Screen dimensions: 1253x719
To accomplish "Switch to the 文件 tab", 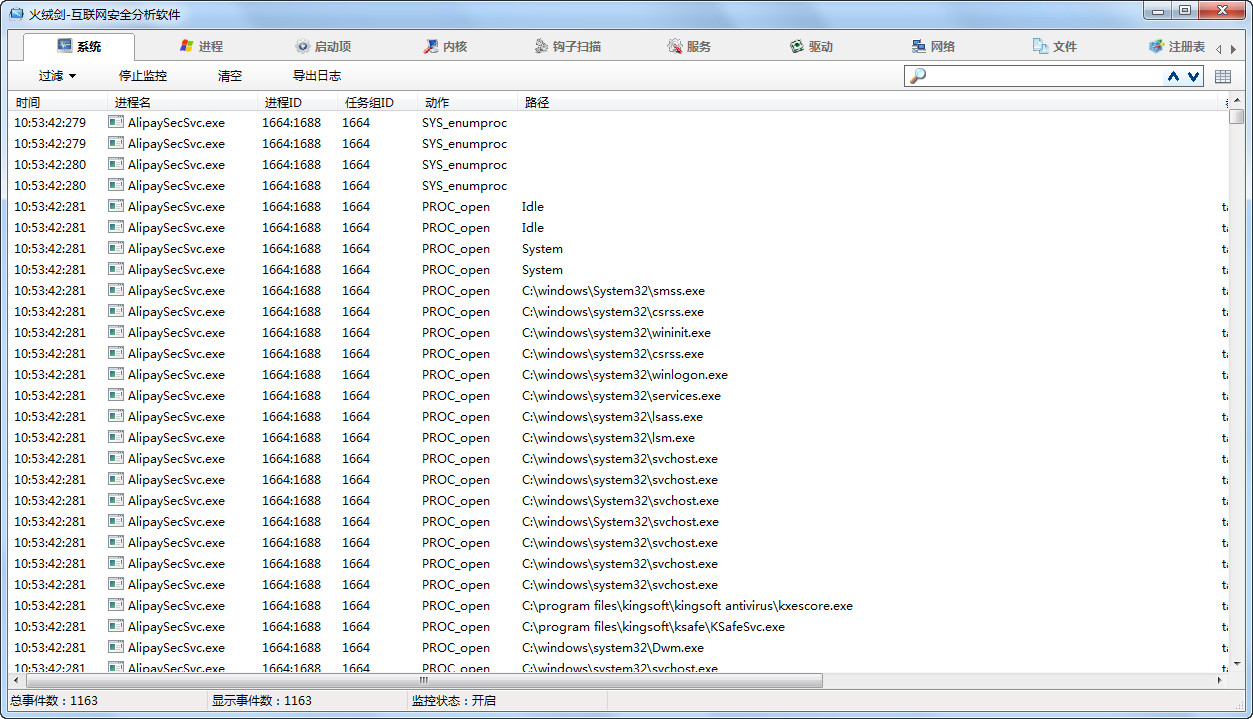I will point(1055,46).
